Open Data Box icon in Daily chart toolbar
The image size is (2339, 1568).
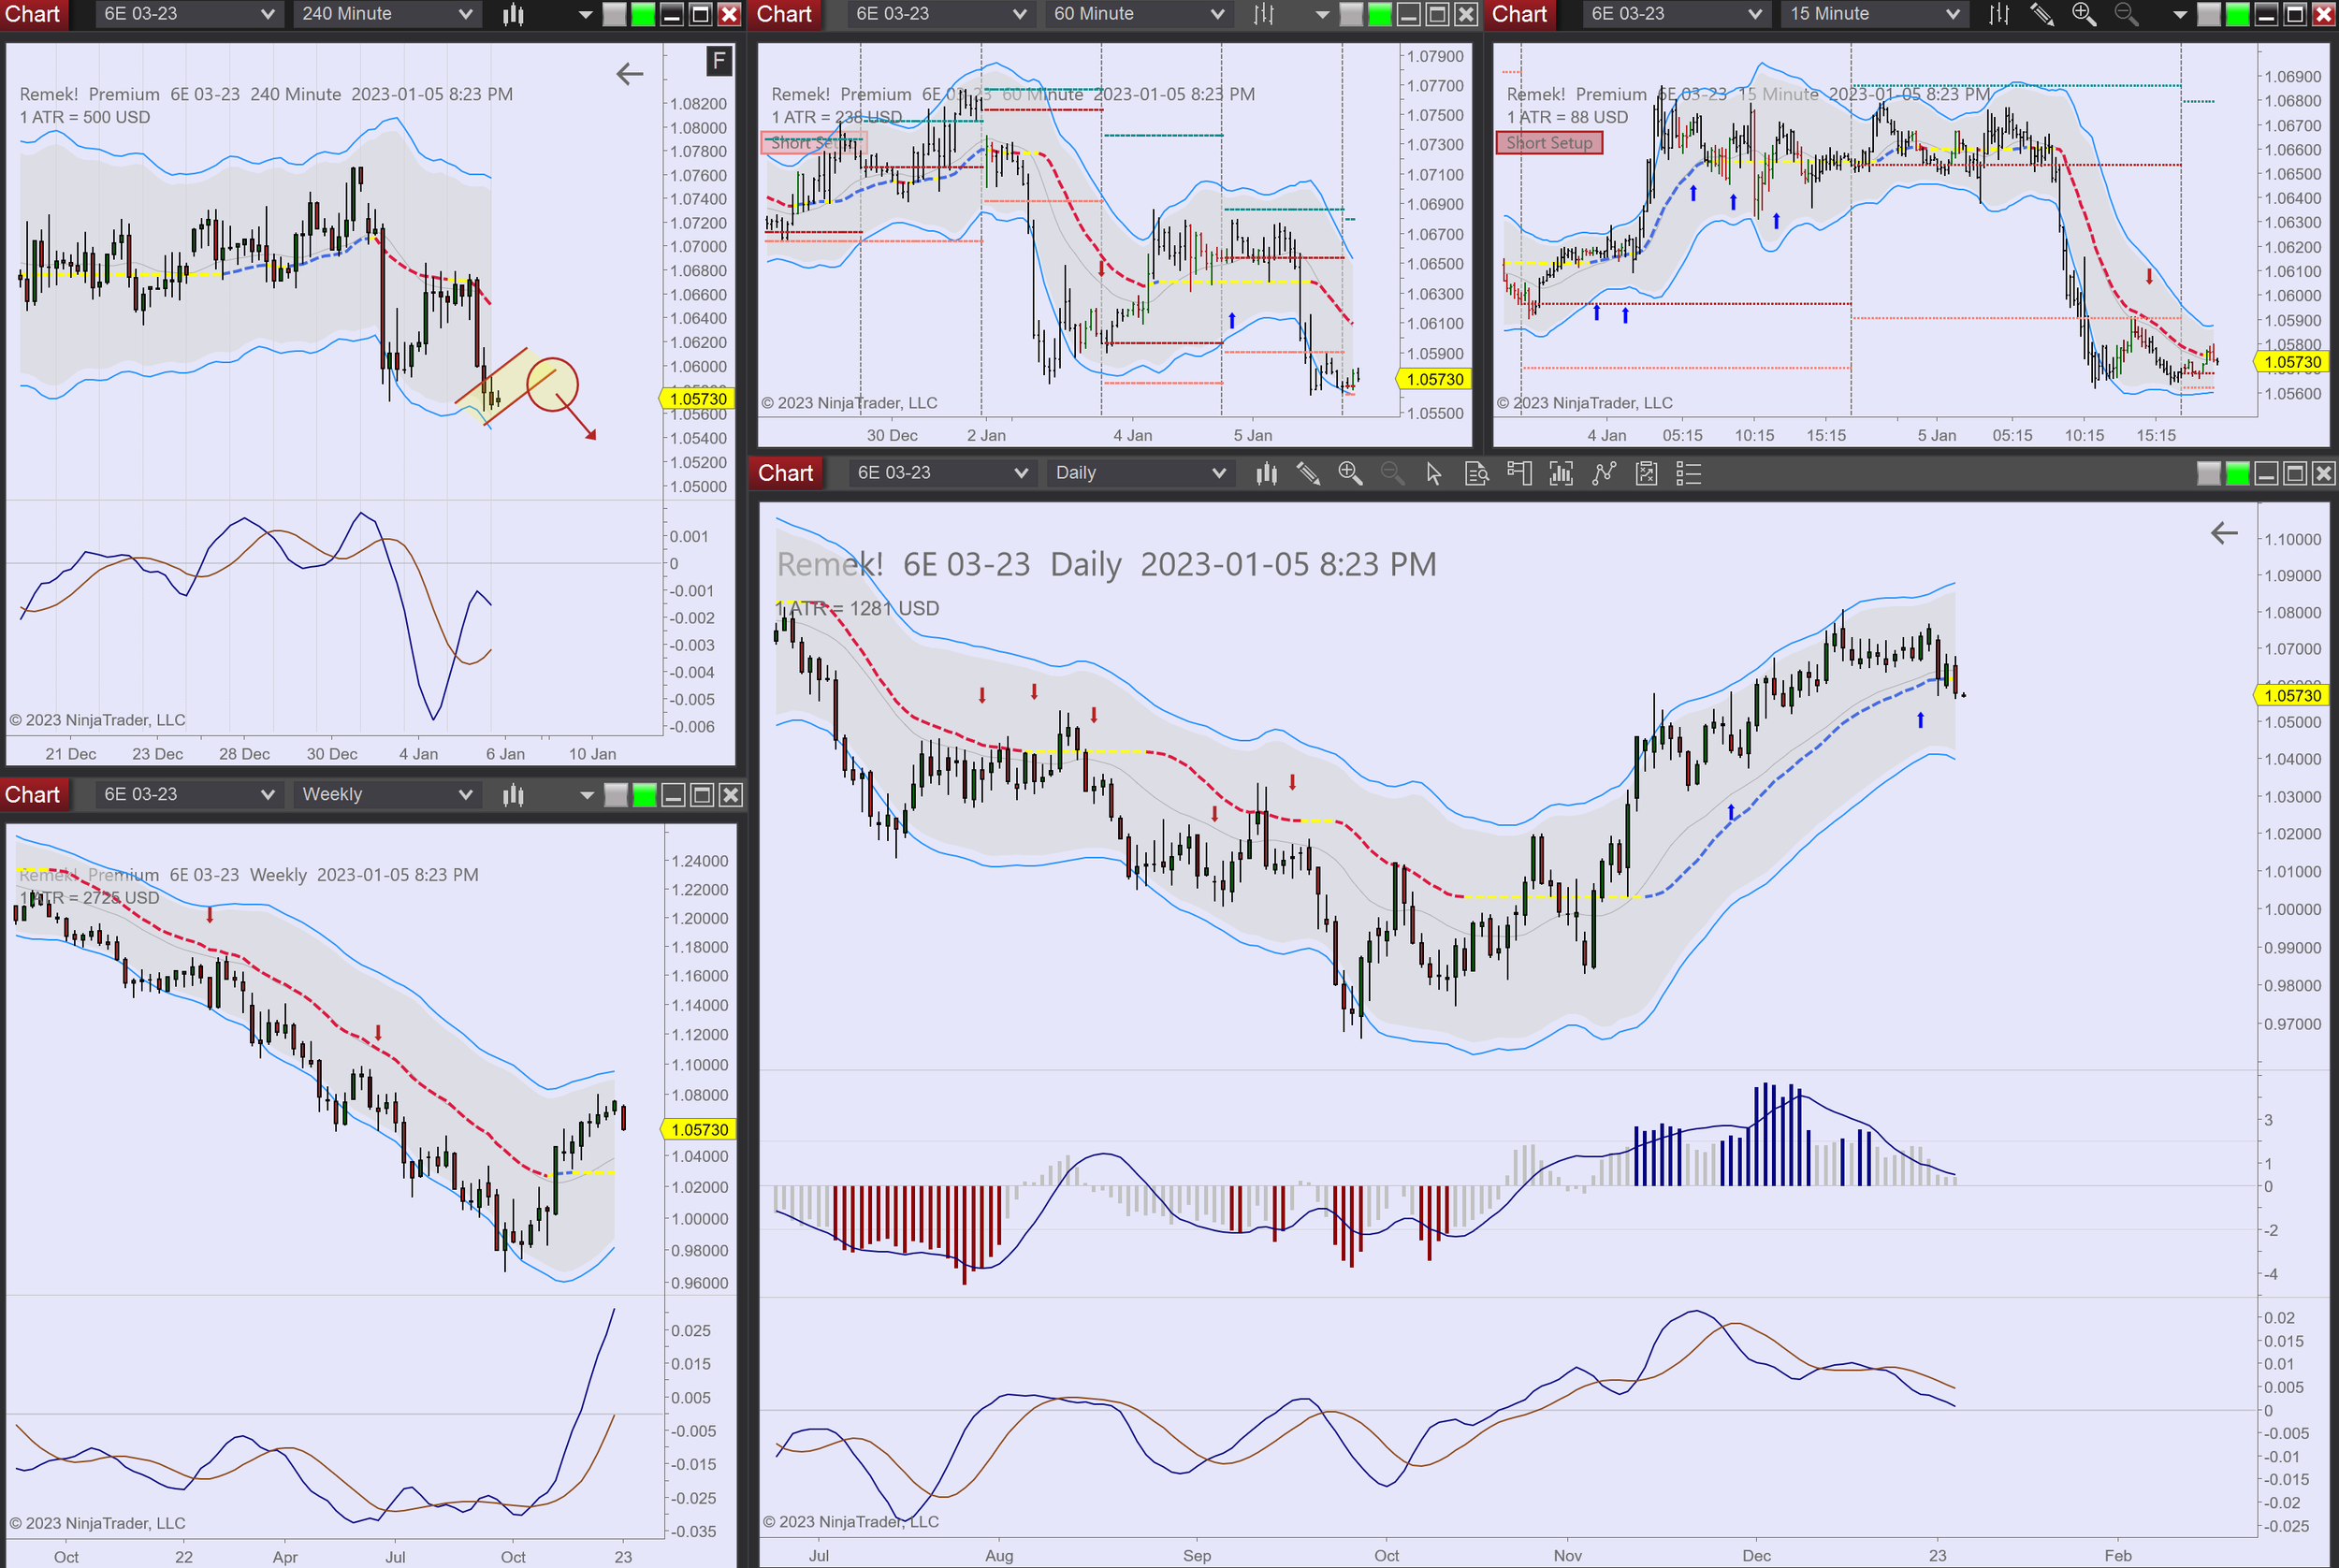[x=1476, y=473]
